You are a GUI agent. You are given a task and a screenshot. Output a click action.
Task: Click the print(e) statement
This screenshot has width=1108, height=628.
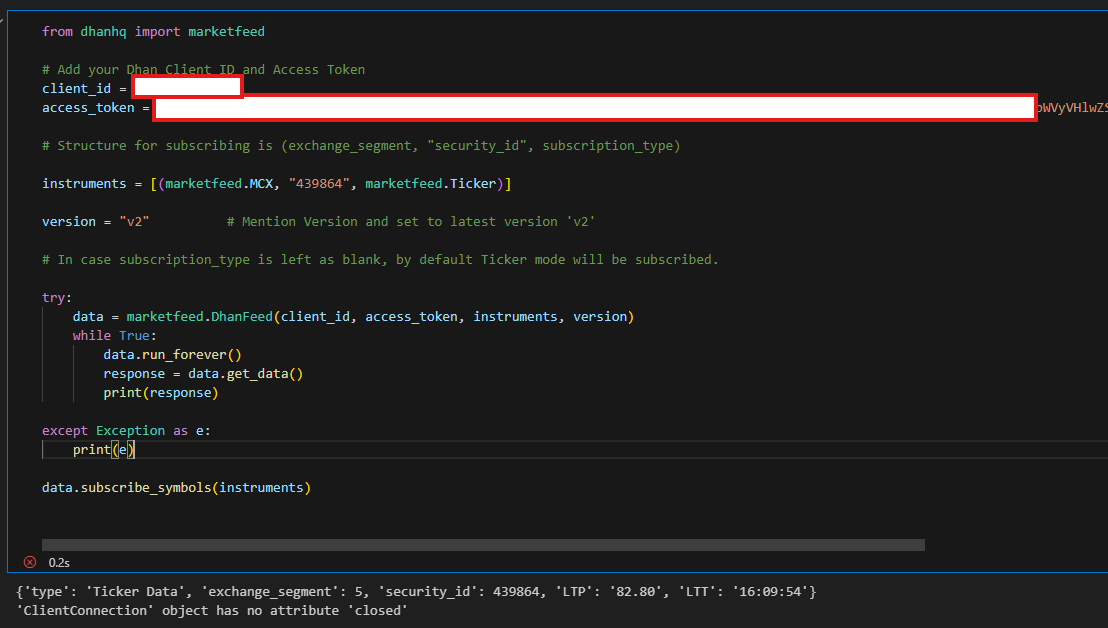click(104, 451)
